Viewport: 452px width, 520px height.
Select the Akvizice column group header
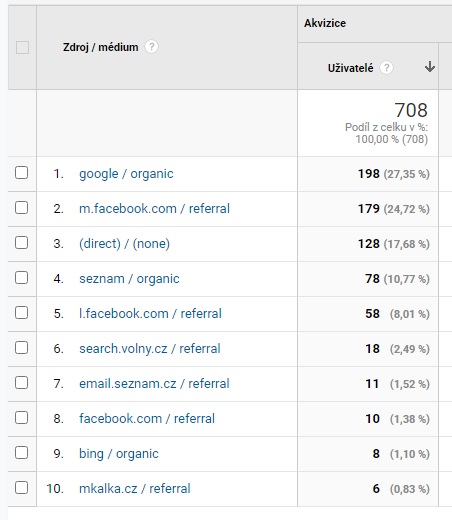[325, 23]
